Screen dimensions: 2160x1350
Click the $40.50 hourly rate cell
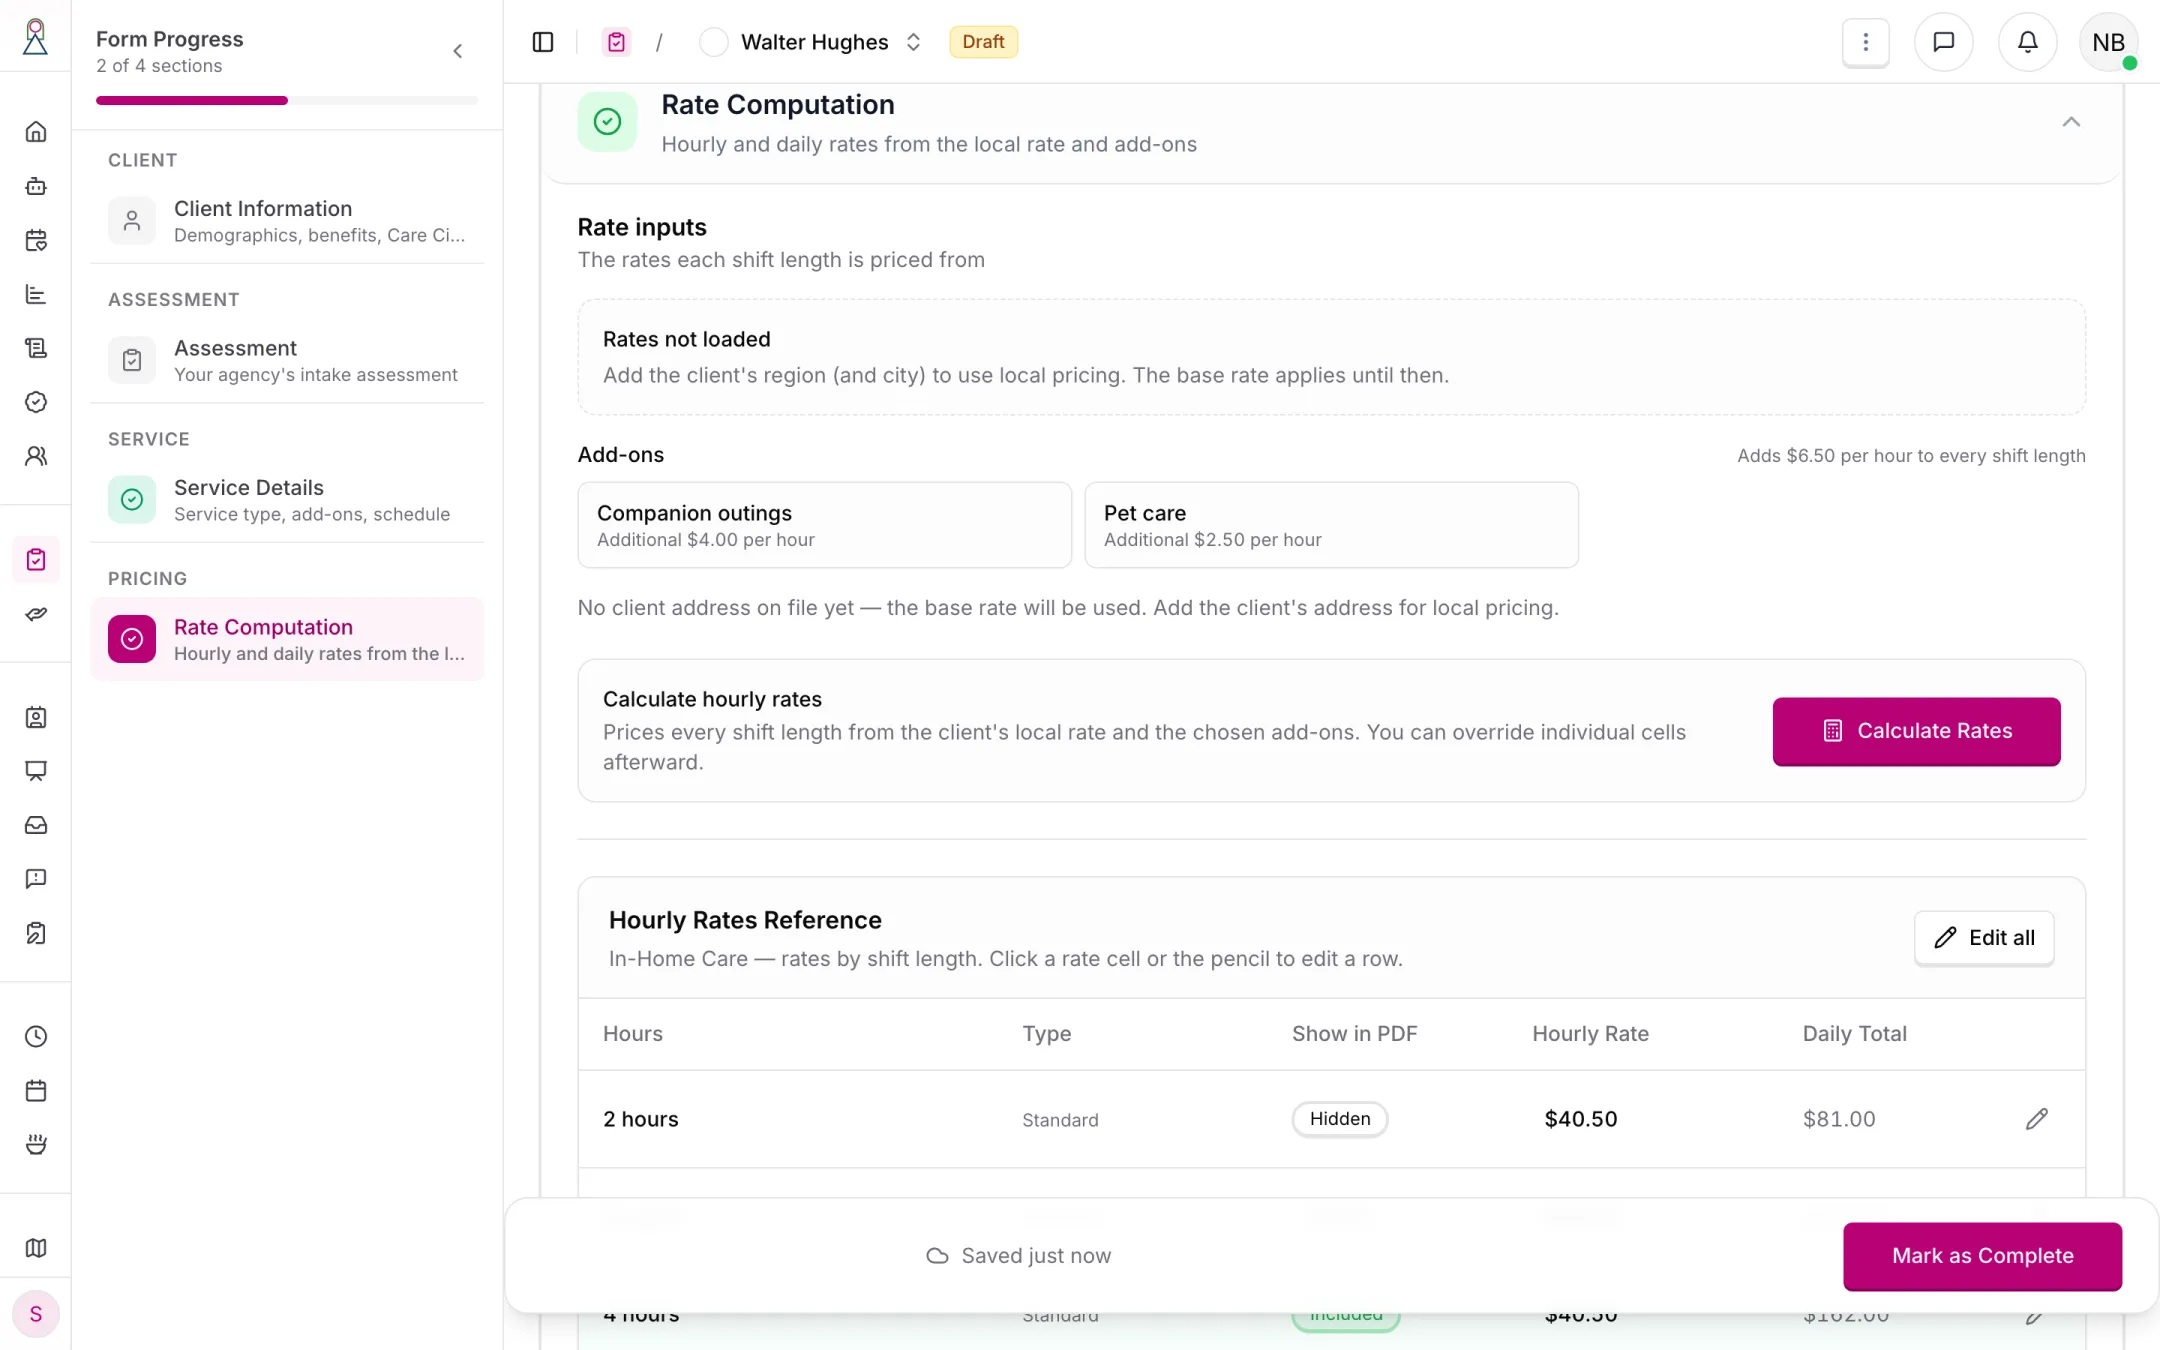pos(1580,1119)
